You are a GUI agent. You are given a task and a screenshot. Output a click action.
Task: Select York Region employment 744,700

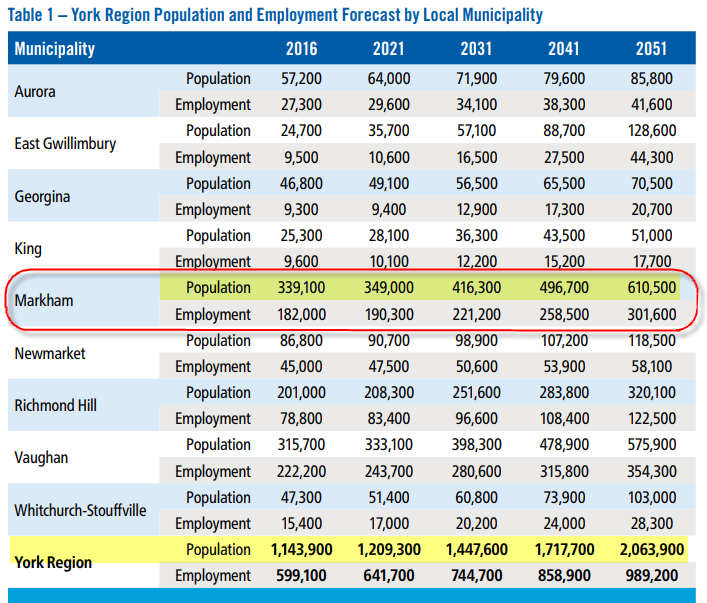pos(477,576)
